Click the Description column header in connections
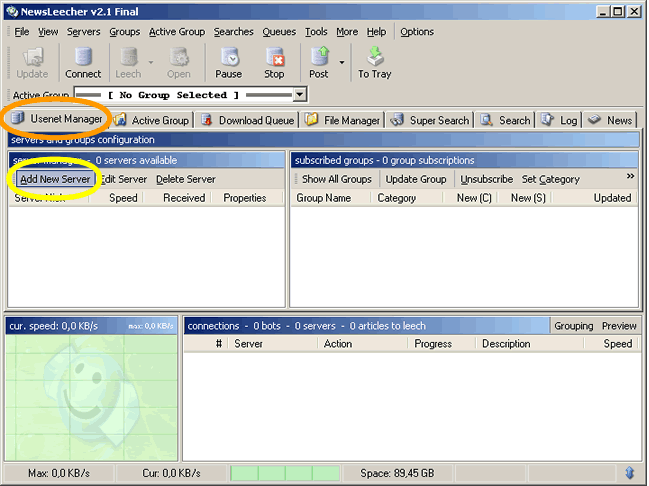The width and height of the screenshot is (649, 486). tap(529, 344)
